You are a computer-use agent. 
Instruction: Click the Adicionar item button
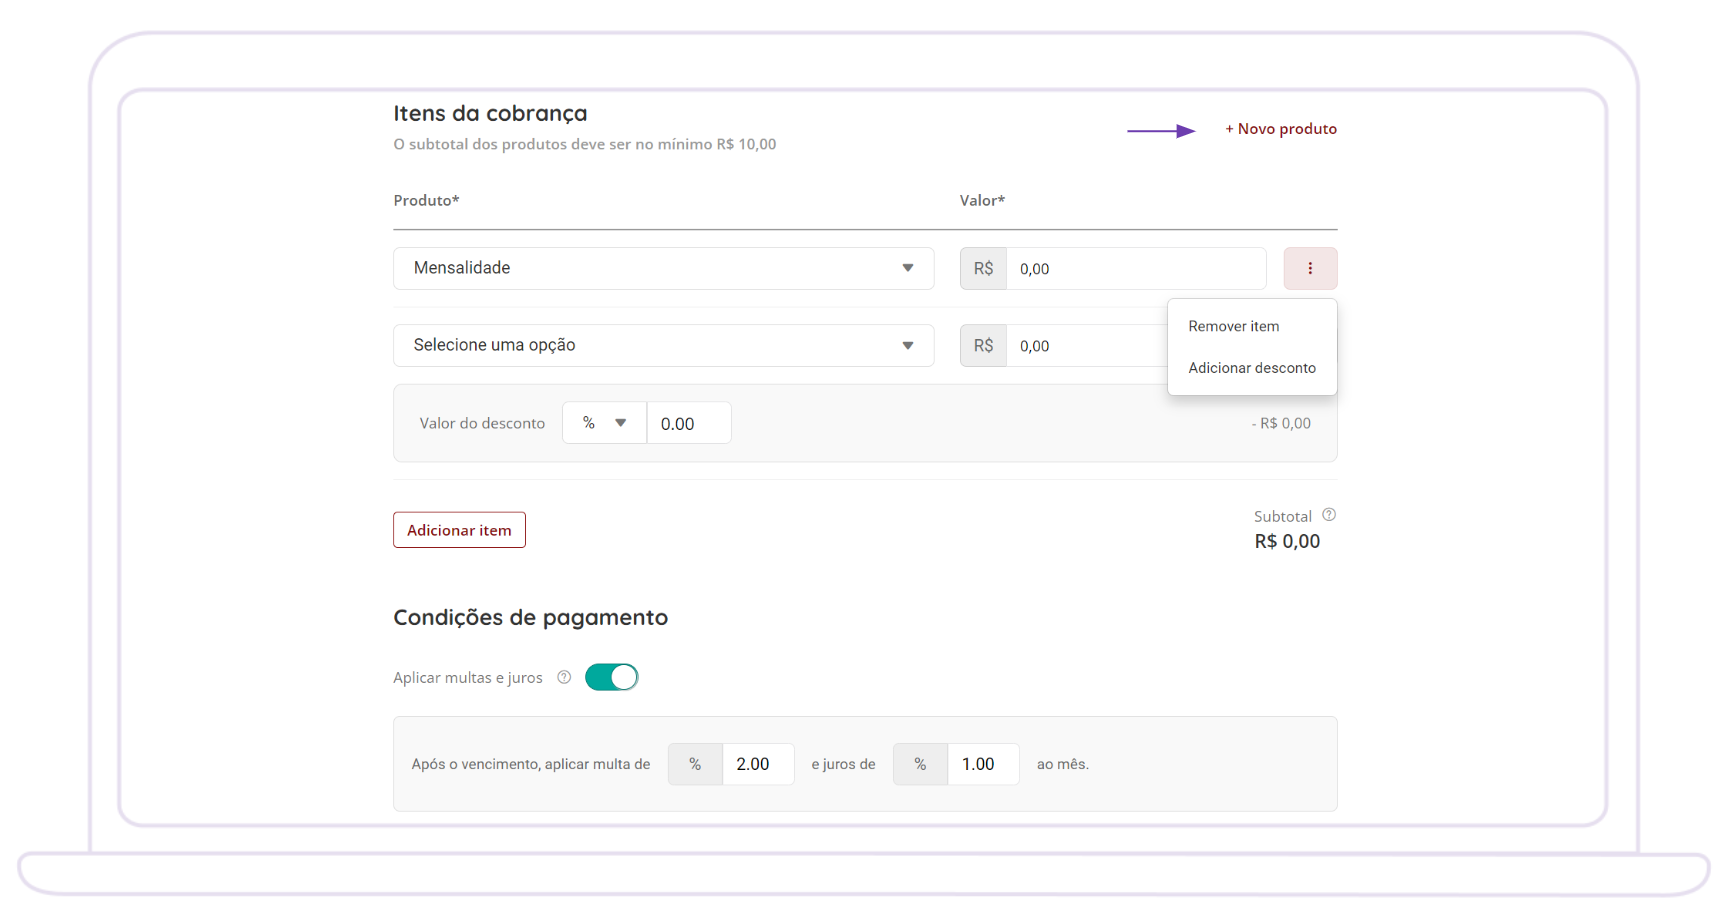(x=459, y=530)
